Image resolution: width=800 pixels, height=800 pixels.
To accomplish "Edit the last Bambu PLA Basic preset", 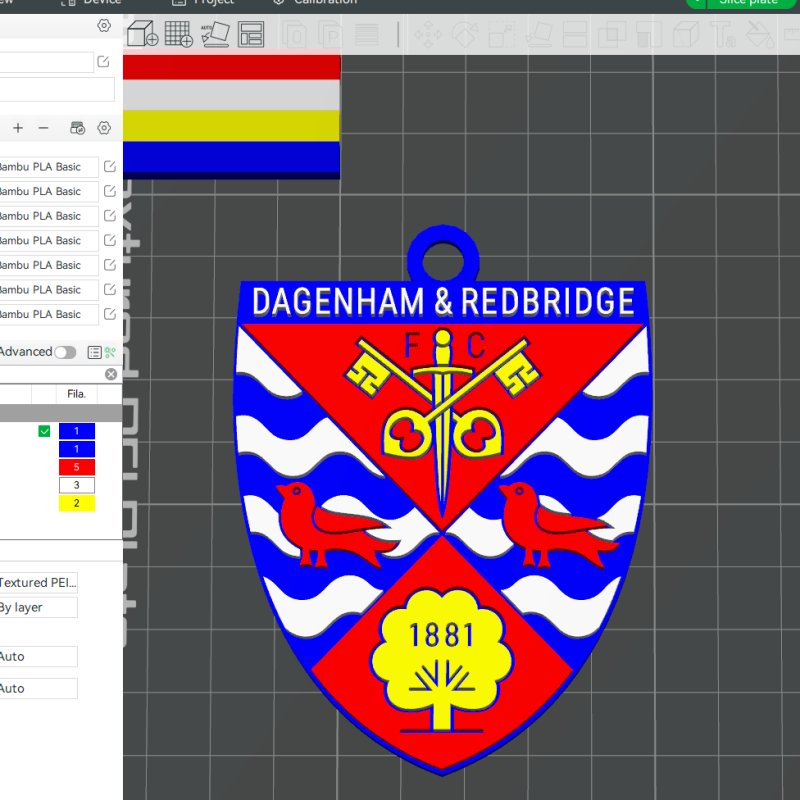I will coord(110,314).
